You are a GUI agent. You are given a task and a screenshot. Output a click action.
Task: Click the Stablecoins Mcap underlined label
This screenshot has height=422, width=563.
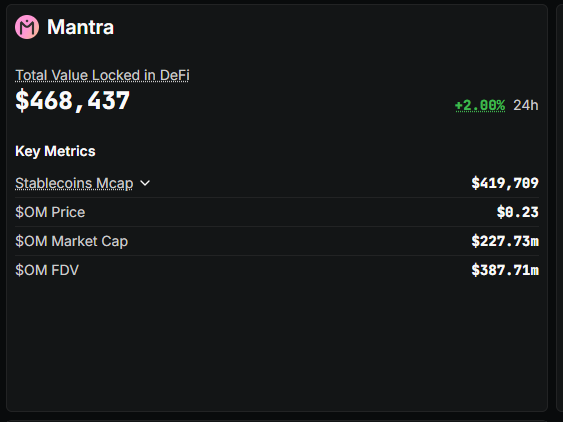coord(74,183)
